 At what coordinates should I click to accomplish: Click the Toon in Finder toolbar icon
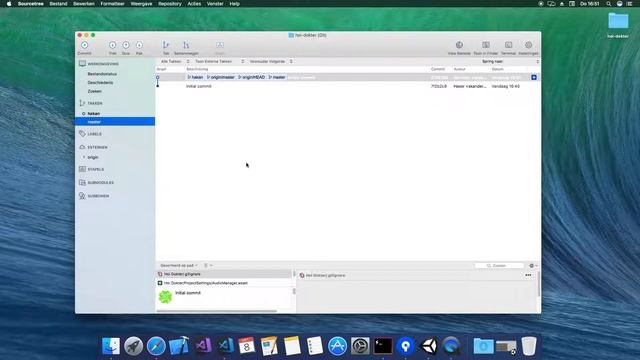[486, 45]
